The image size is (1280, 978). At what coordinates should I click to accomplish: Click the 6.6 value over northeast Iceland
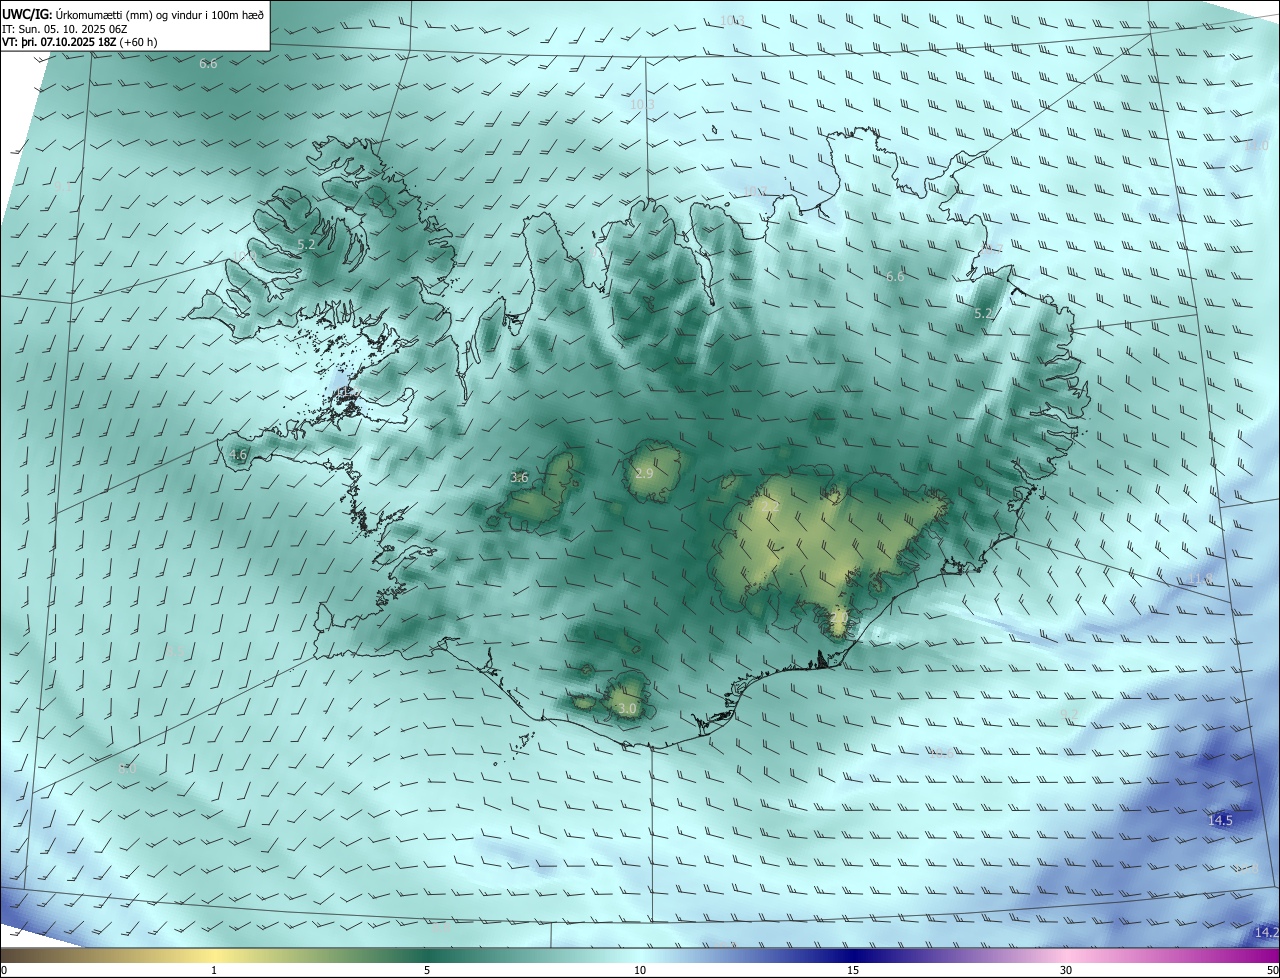pyautogui.click(x=895, y=277)
